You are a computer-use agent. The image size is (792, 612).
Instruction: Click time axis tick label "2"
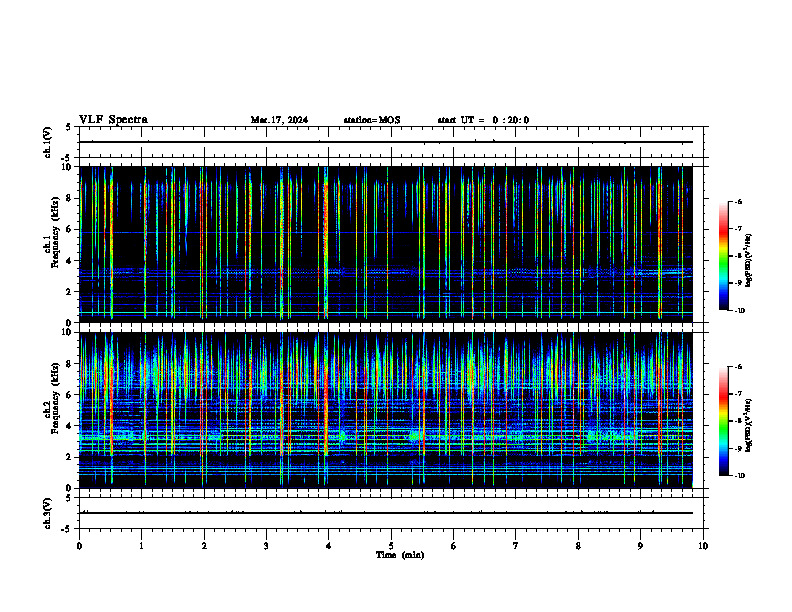204,546
